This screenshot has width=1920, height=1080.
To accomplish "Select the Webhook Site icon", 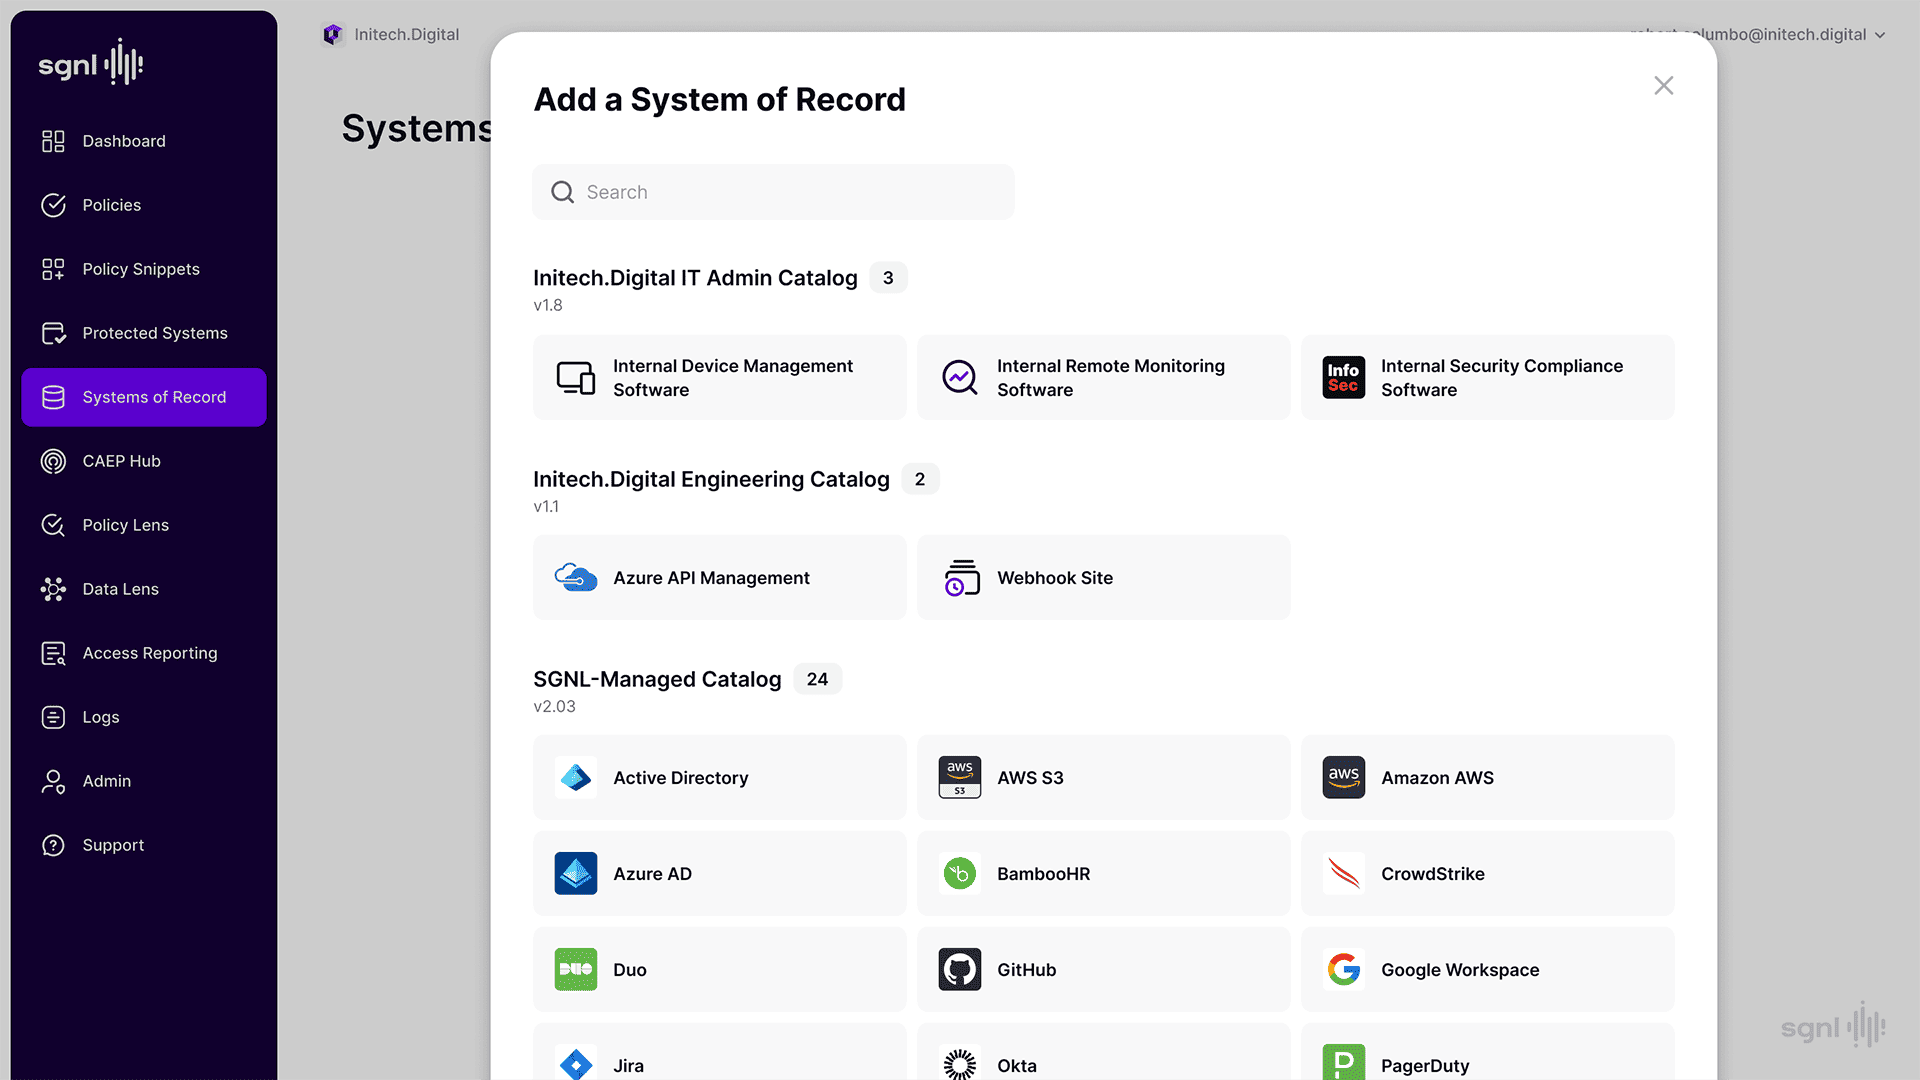I will (961, 577).
